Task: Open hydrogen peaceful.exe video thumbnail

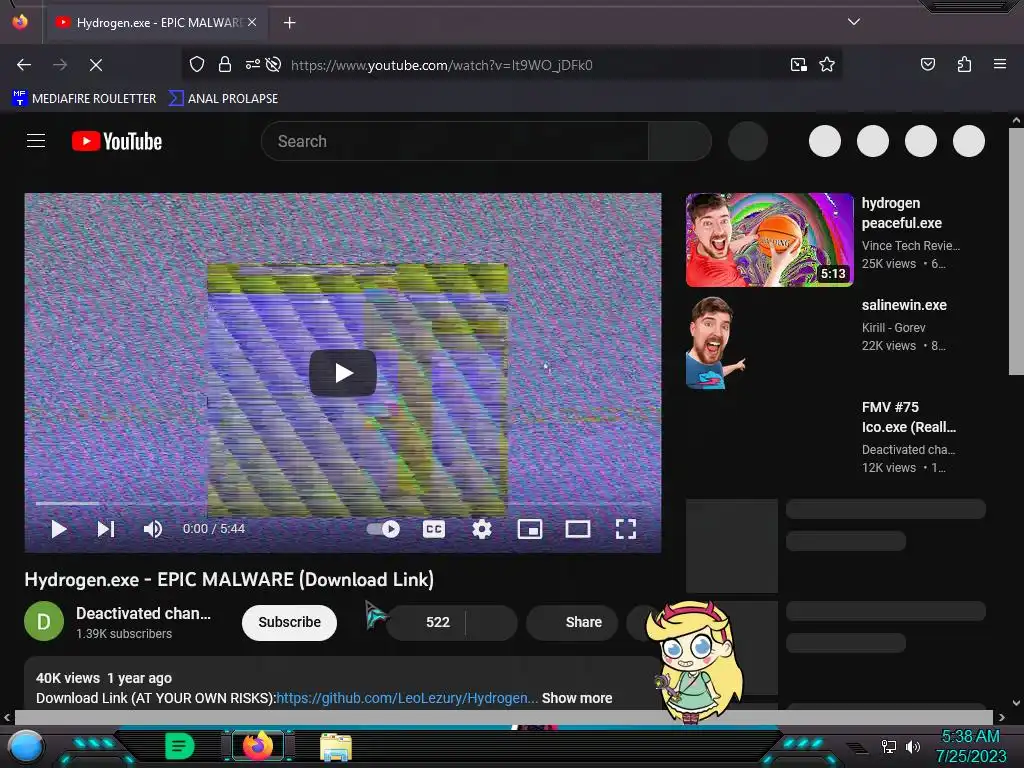Action: tap(769, 240)
